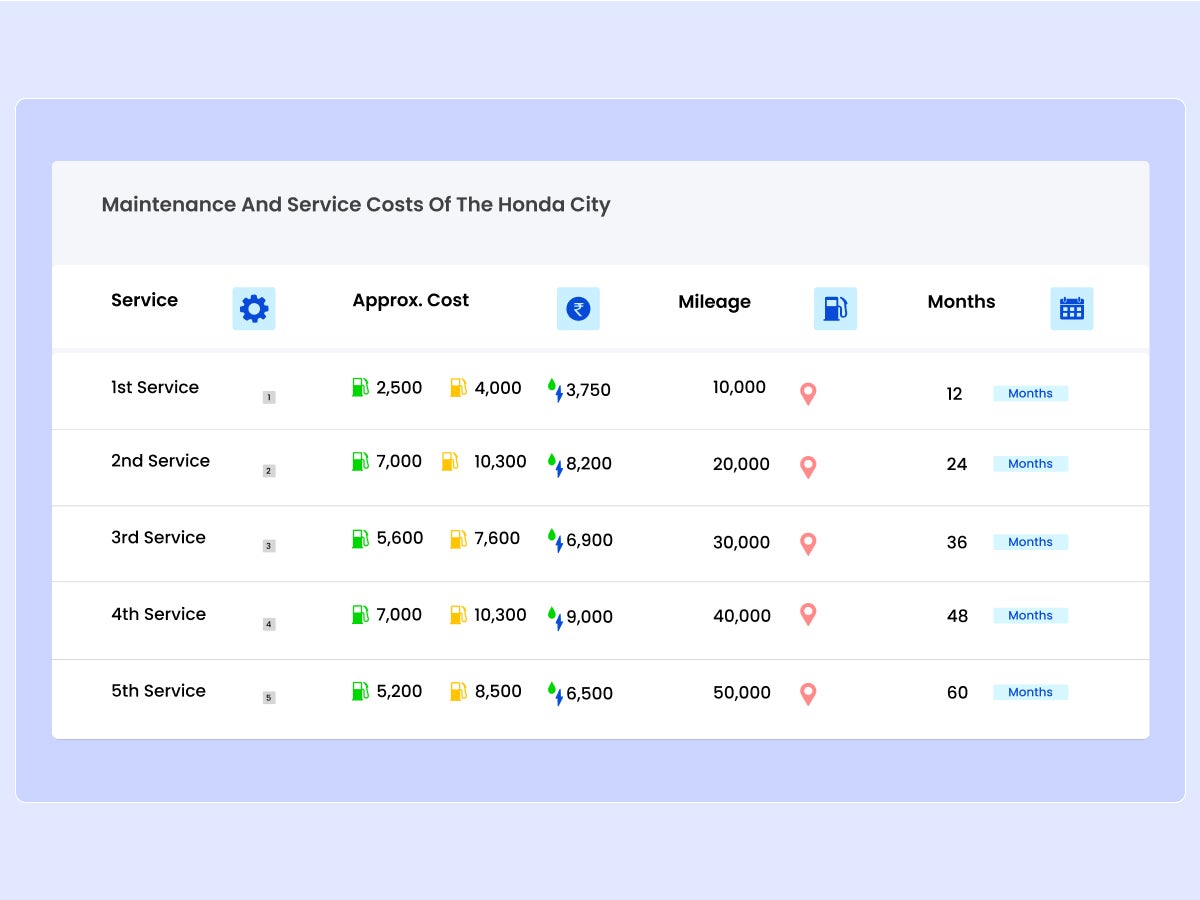Click the number 1 badge next to 1st Service
This screenshot has height=900, width=1200.
268,395
